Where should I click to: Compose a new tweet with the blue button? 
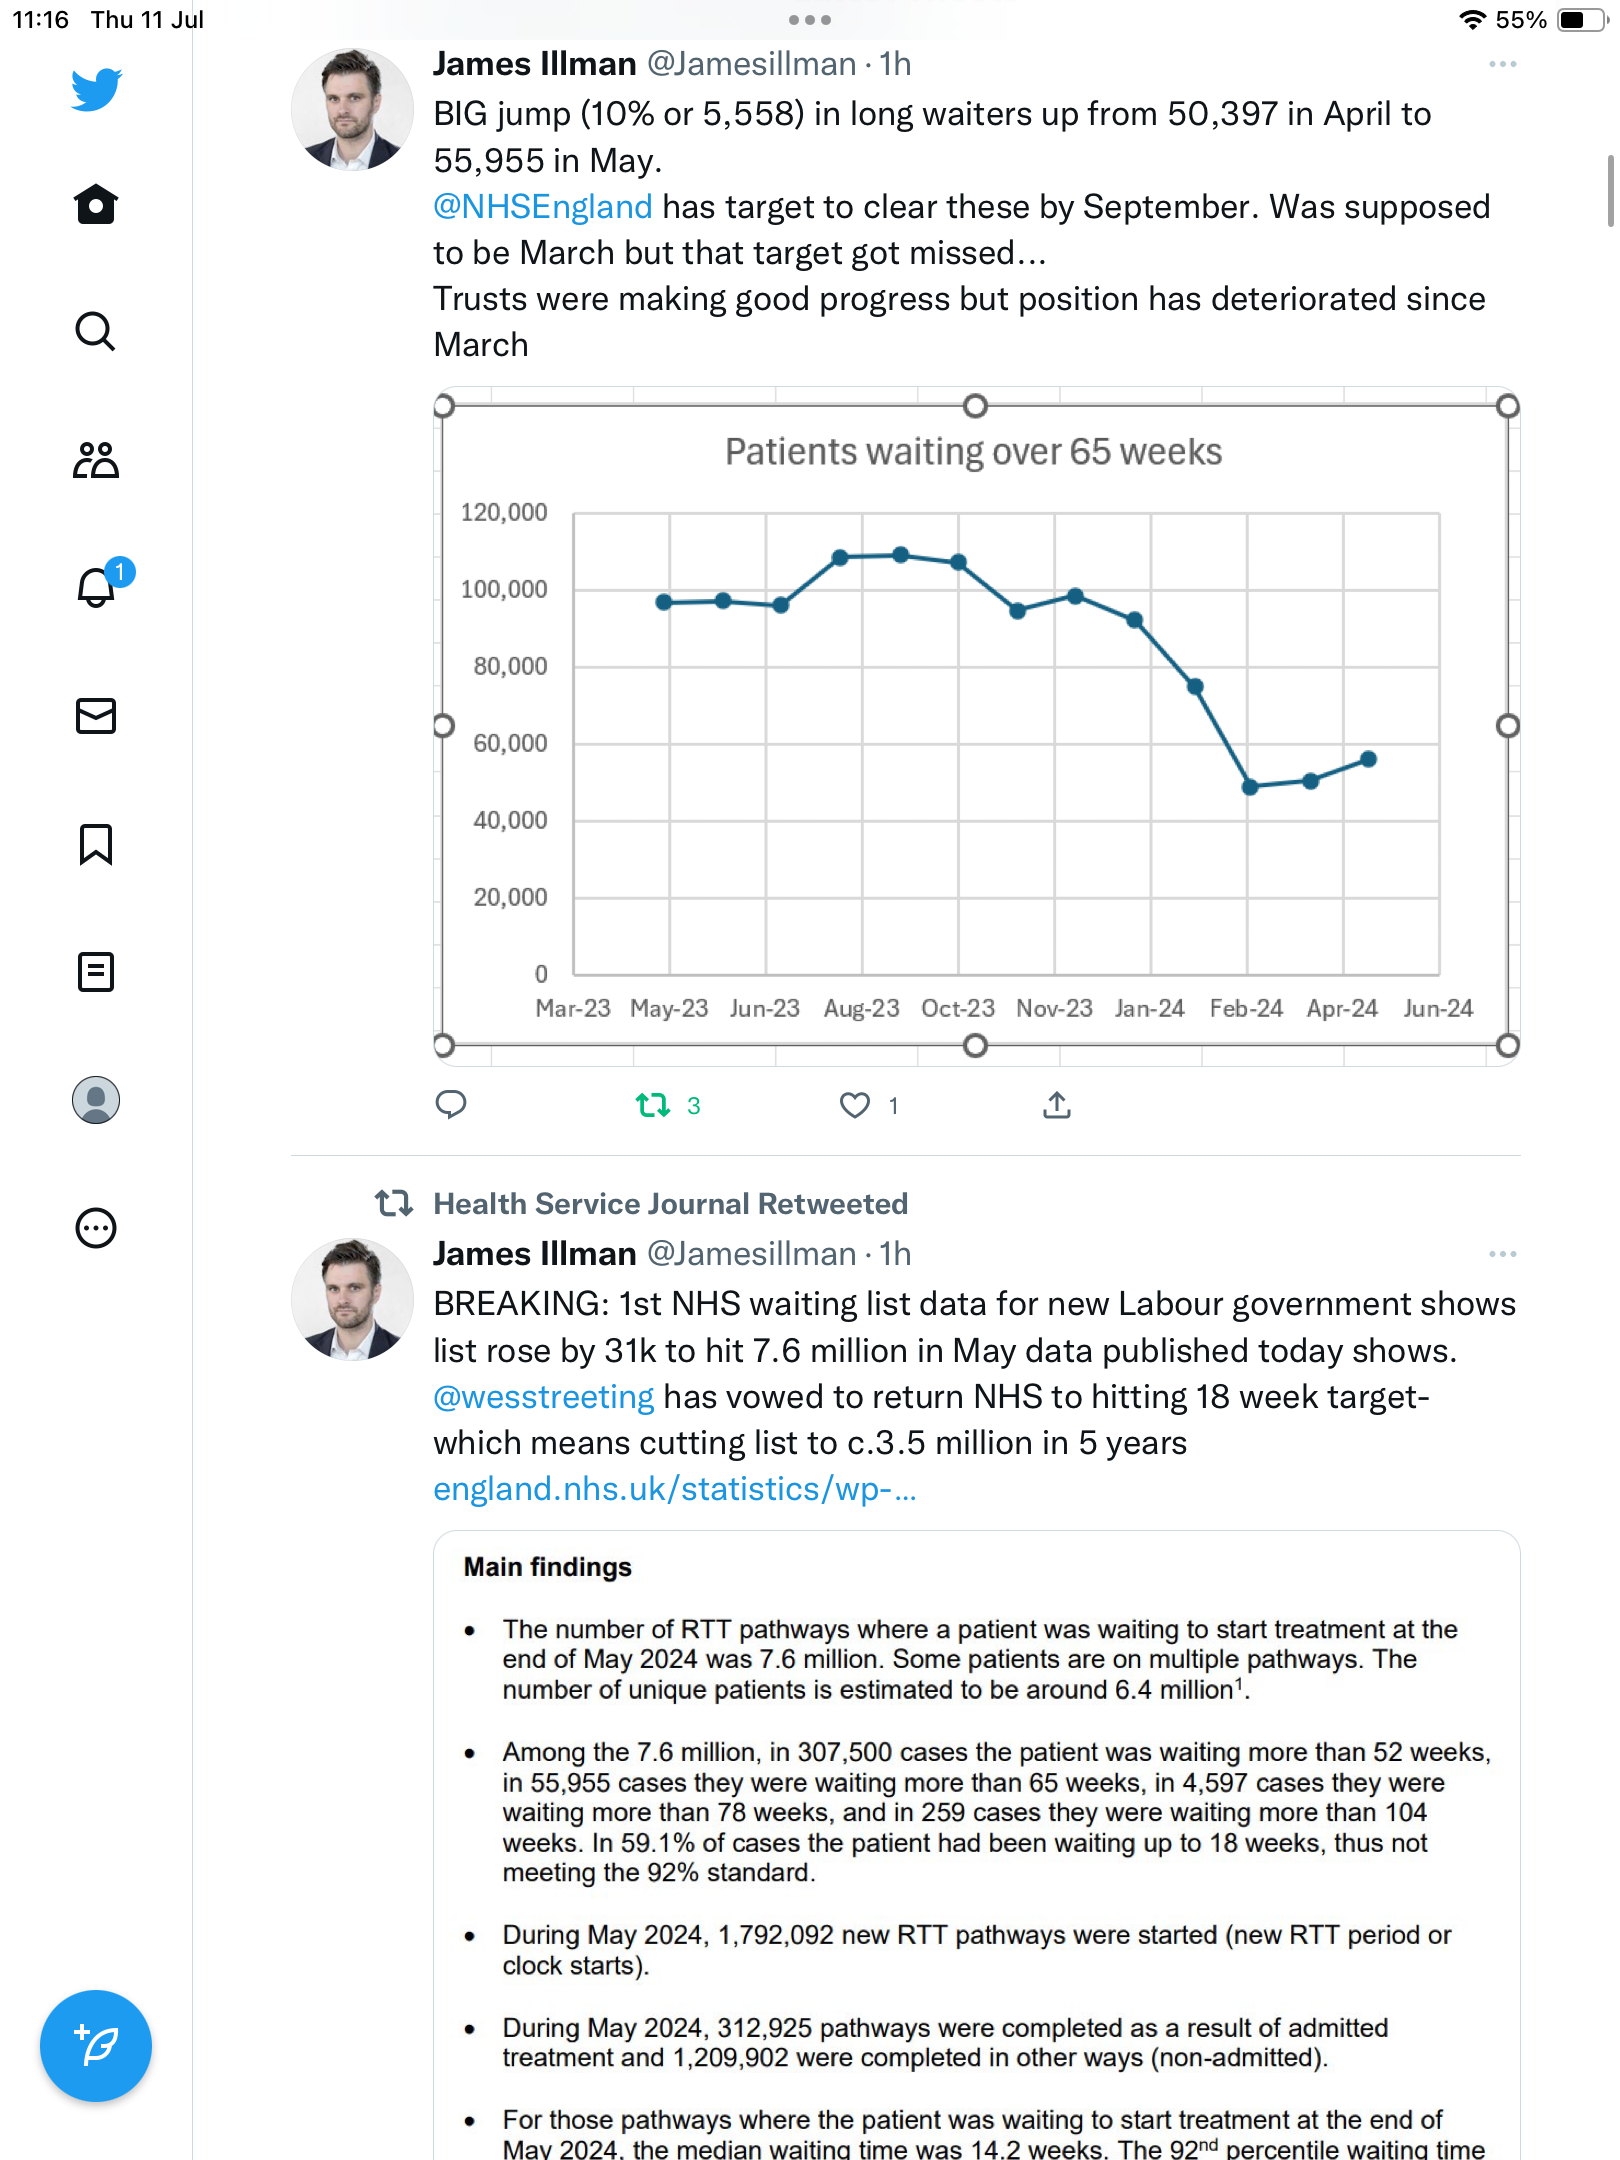[96, 2046]
